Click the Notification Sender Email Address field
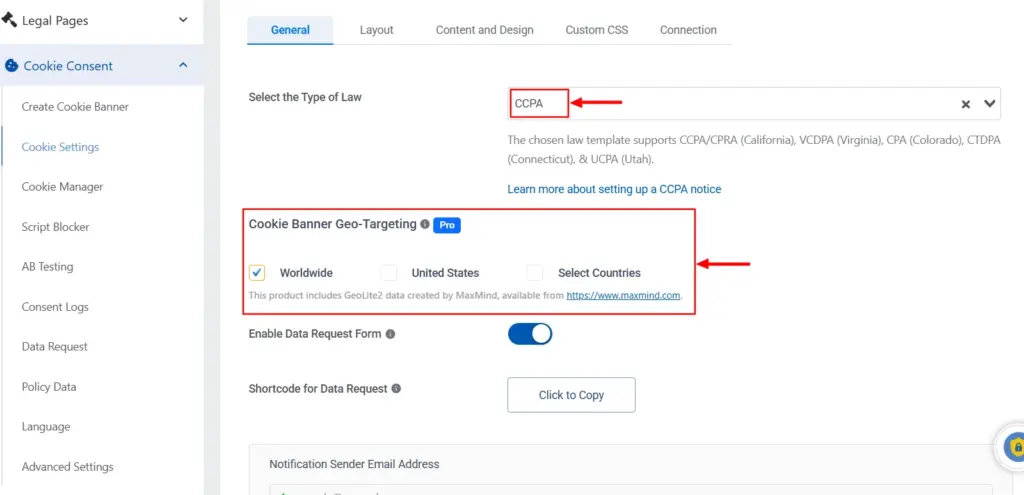Image resolution: width=1024 pixels, height=495 pixels. (631, 490)
